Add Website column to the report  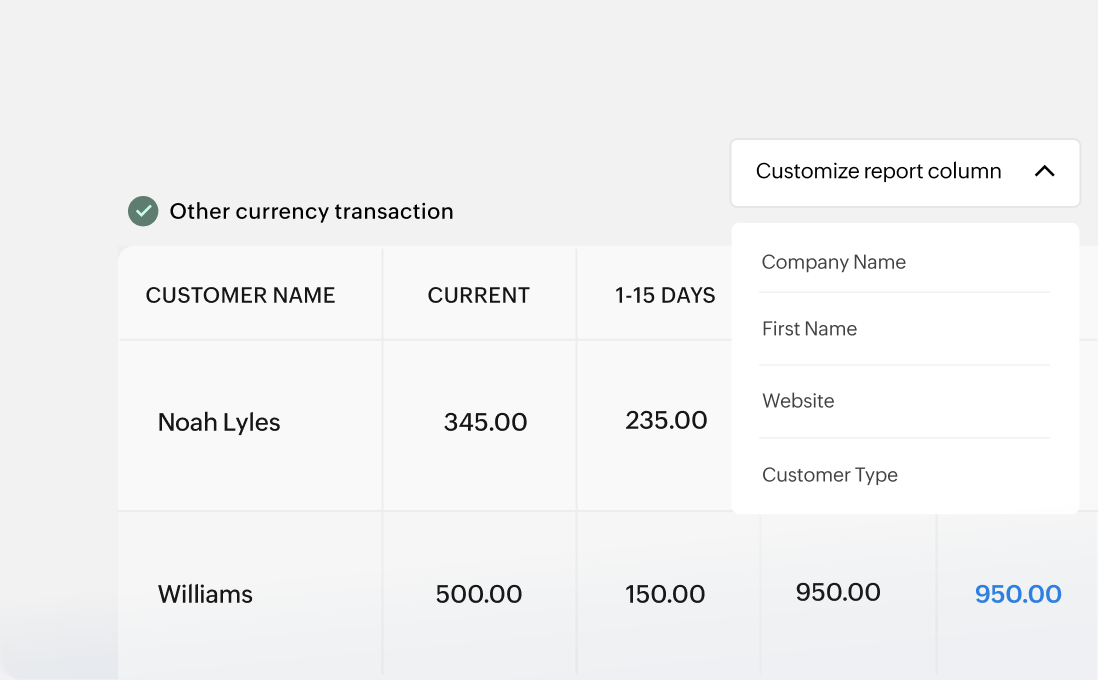click(x=798, y=400)
